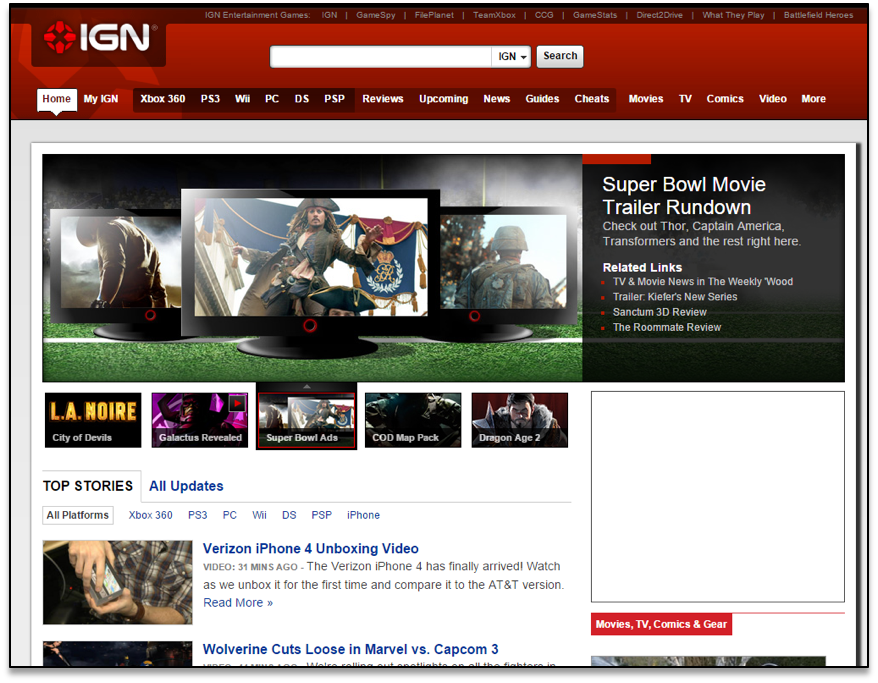The height and width of the screenshot is (683, 878).
Task: Open Trailer: Kiefer's New Series link
Action: [x=675, y=297]
